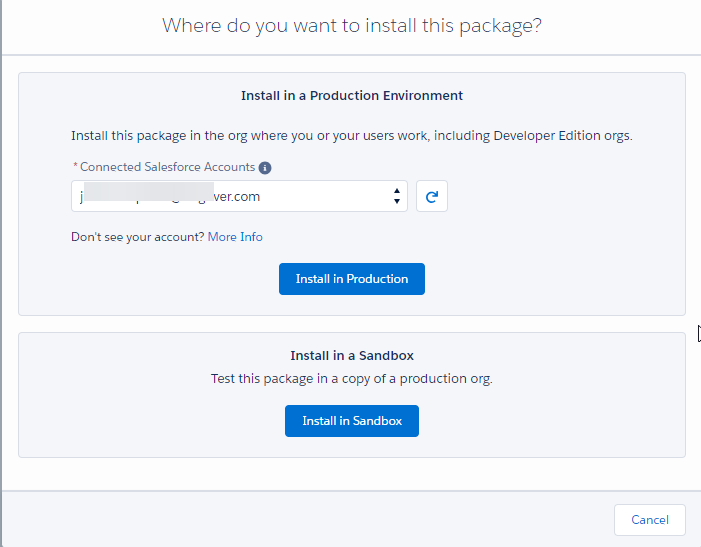The image size is (701, 547).
Task: Click 'Install this package in the org' description
Action: pyautogui.click(x=352, y=136)
